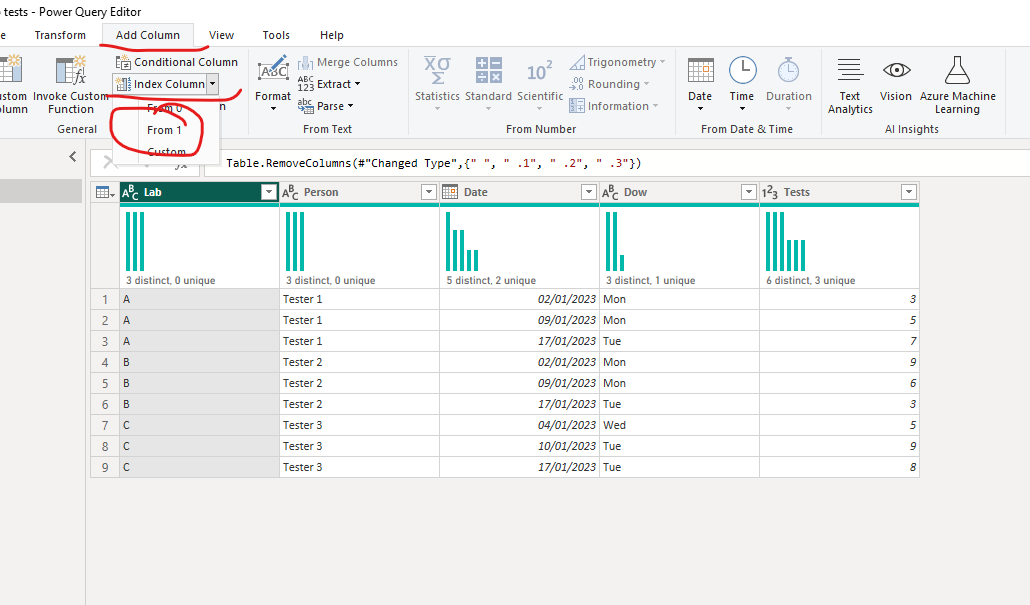Select the Dow column header

point(679,192)
